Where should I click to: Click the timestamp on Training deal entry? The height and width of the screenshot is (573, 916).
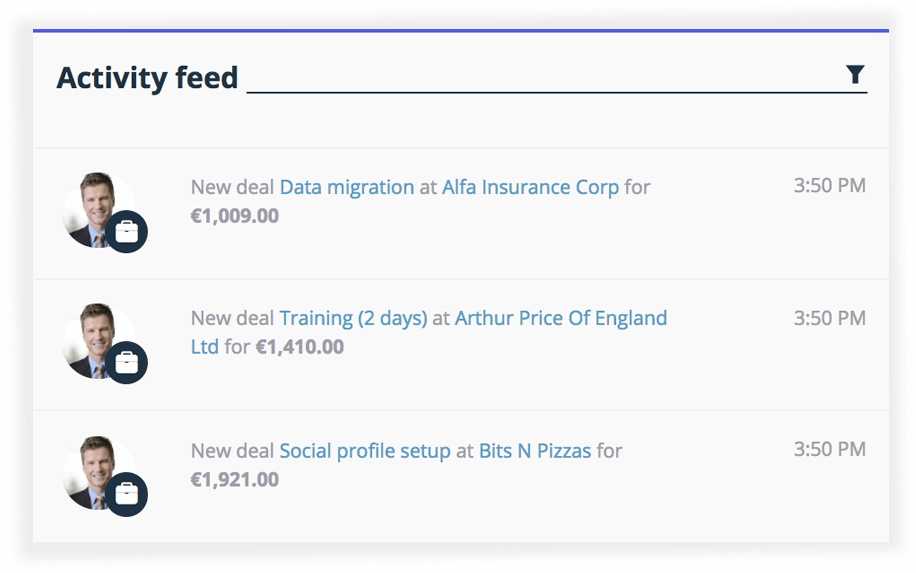coord(829,318)
